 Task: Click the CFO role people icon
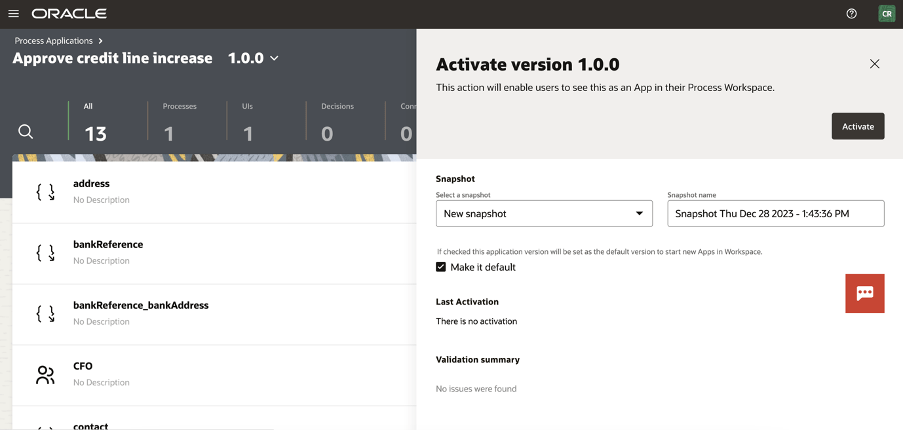[45, 375]
